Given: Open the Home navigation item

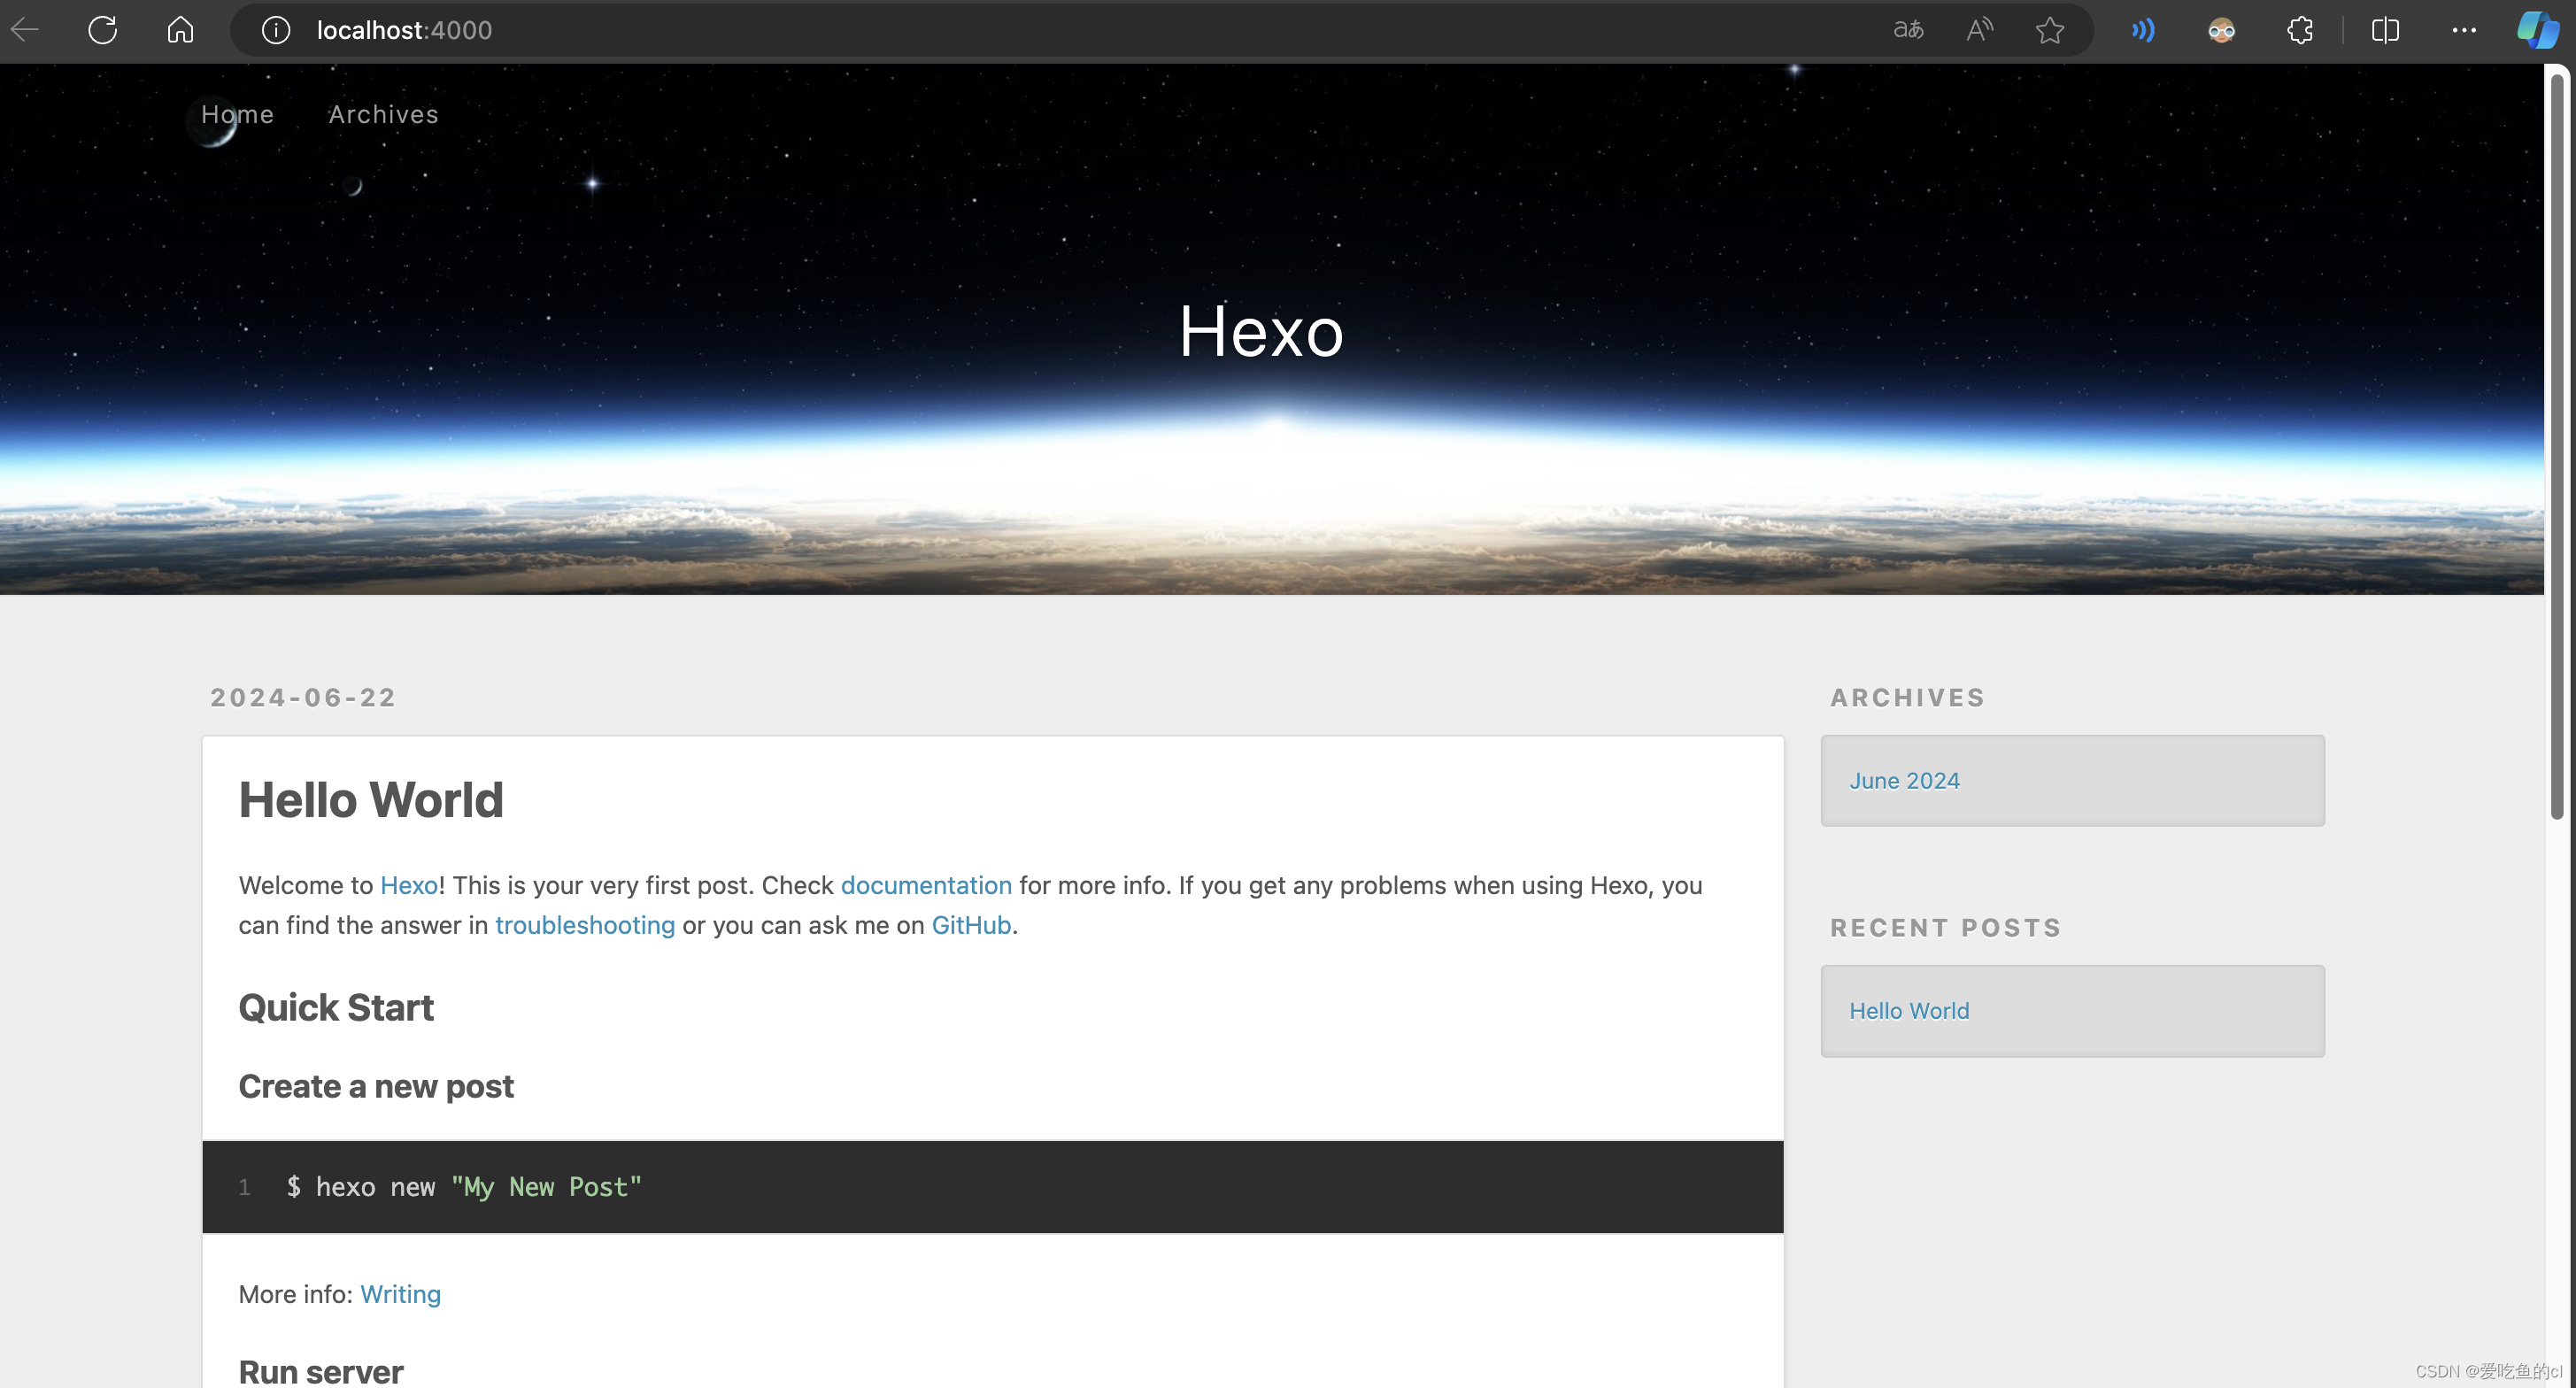Looking at the screenshot, I should (x=237, y=114).
